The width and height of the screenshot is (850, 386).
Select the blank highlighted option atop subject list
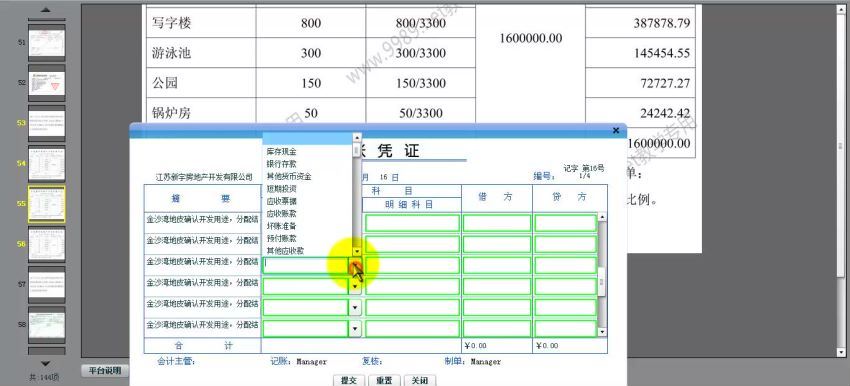(x=307, y=139)
